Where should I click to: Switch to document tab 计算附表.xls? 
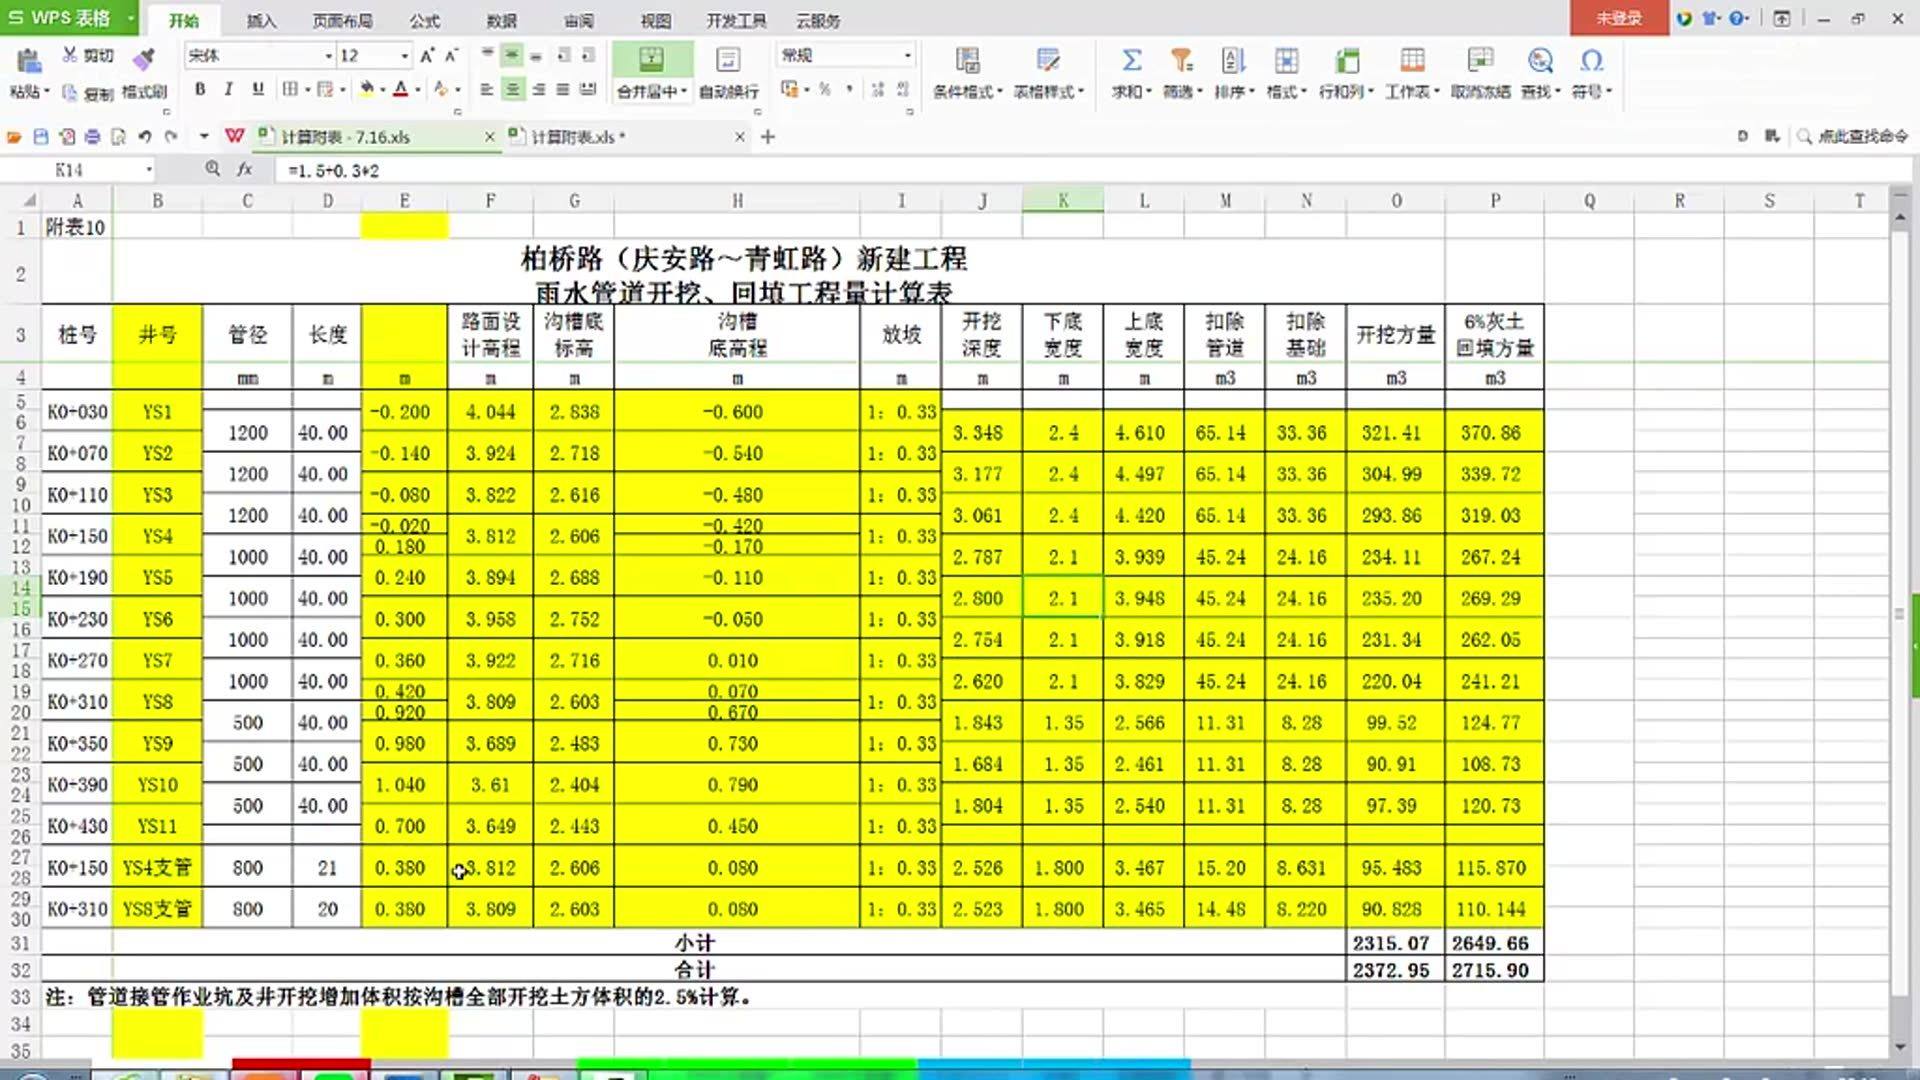(578, 137)
